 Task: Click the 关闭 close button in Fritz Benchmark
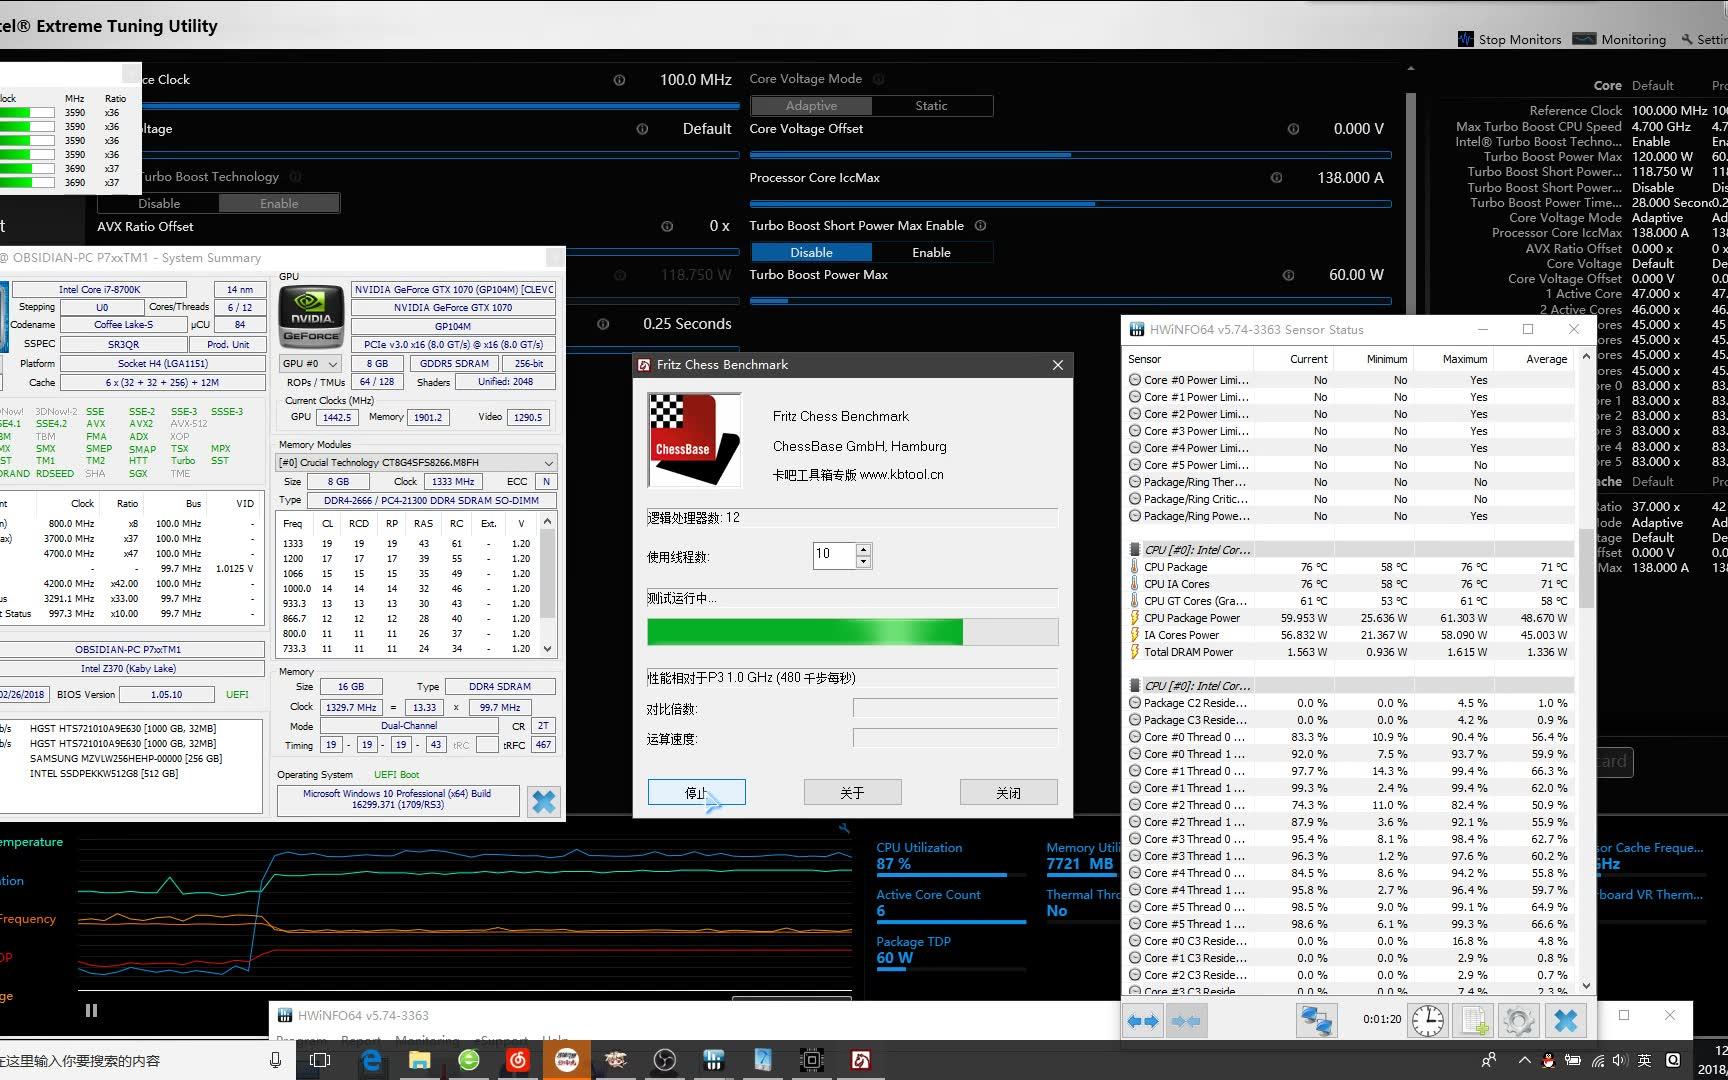click(1008, 793)
